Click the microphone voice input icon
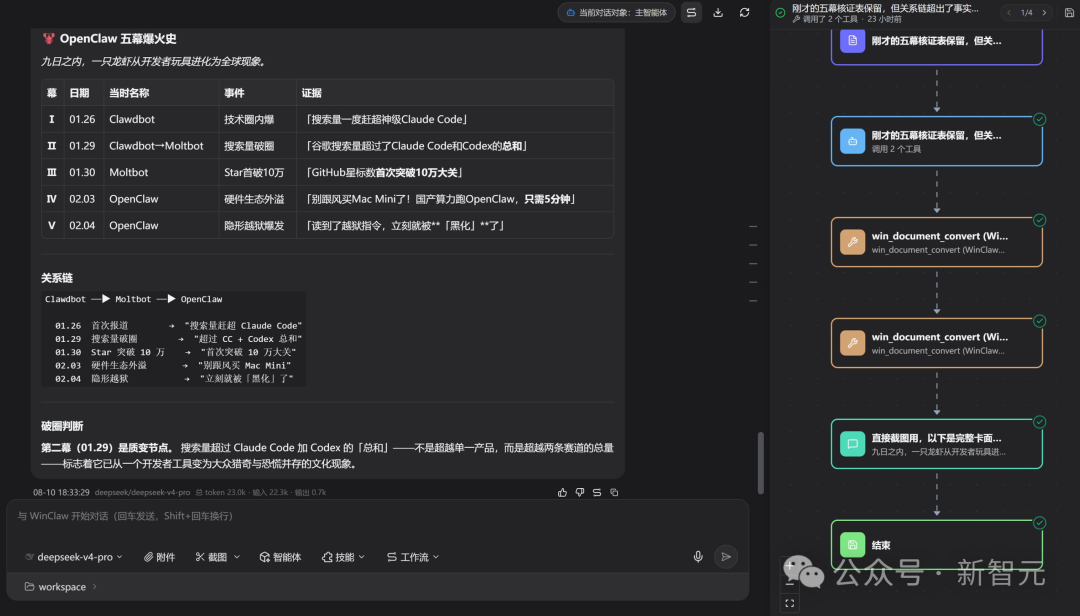This screenshot has height=616, width=1080. click(698, 557)
